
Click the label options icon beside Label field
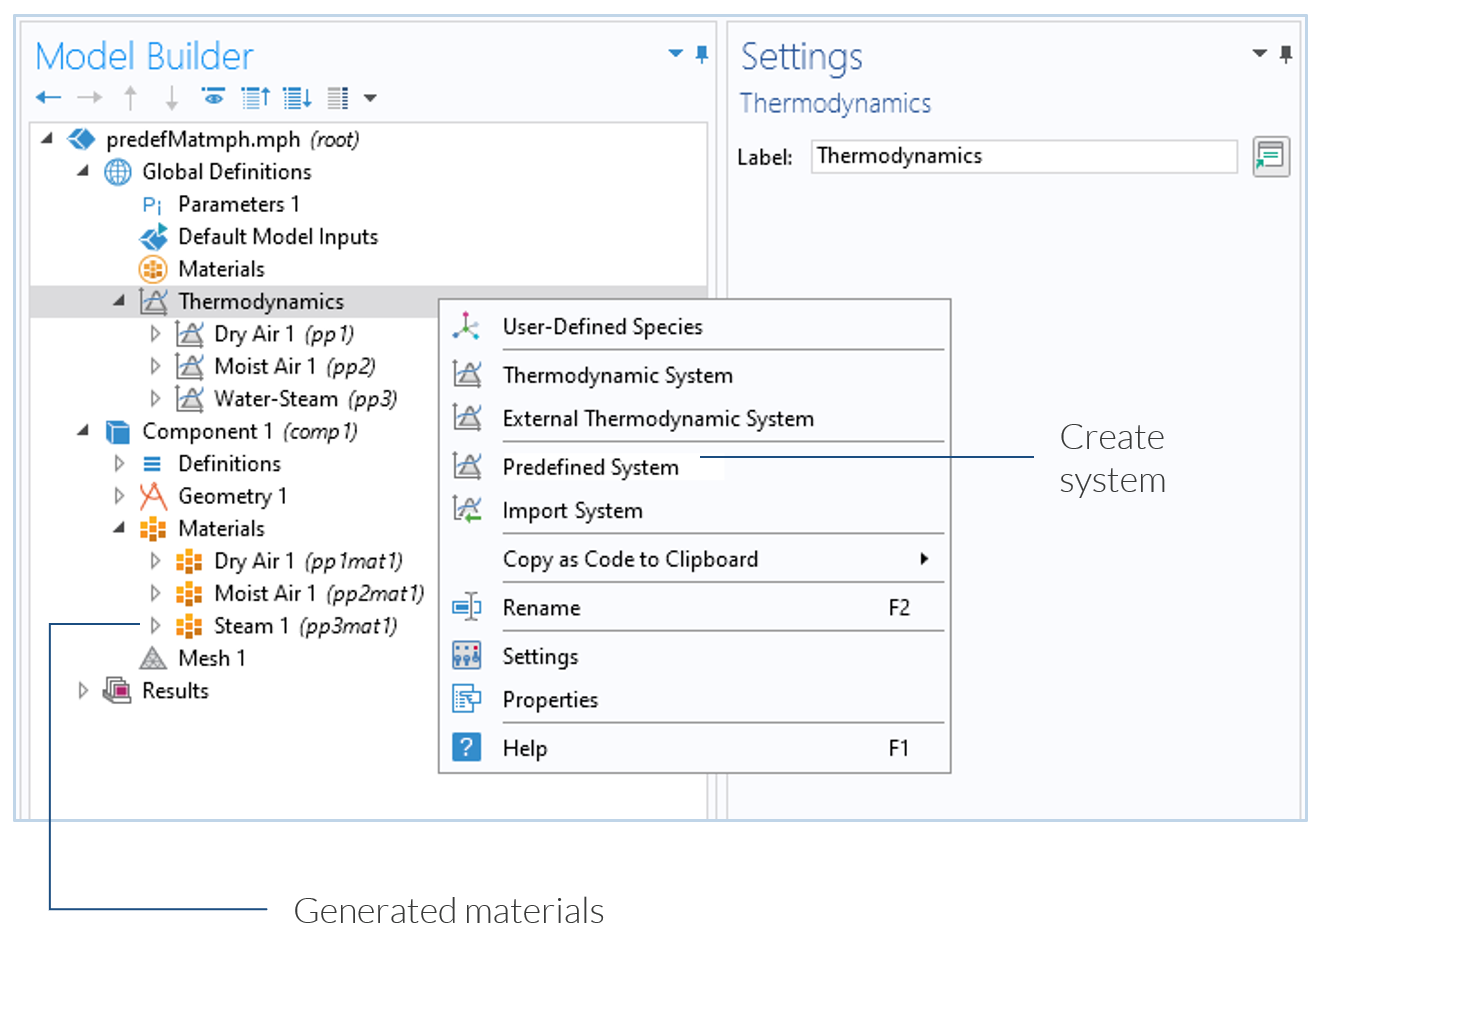(1270, 157)
